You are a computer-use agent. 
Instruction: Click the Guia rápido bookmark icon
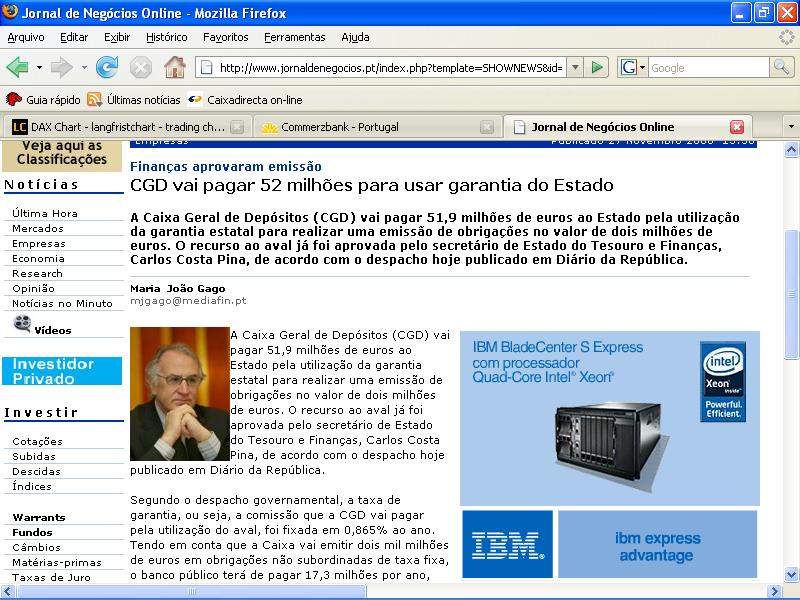coord(13,99)
